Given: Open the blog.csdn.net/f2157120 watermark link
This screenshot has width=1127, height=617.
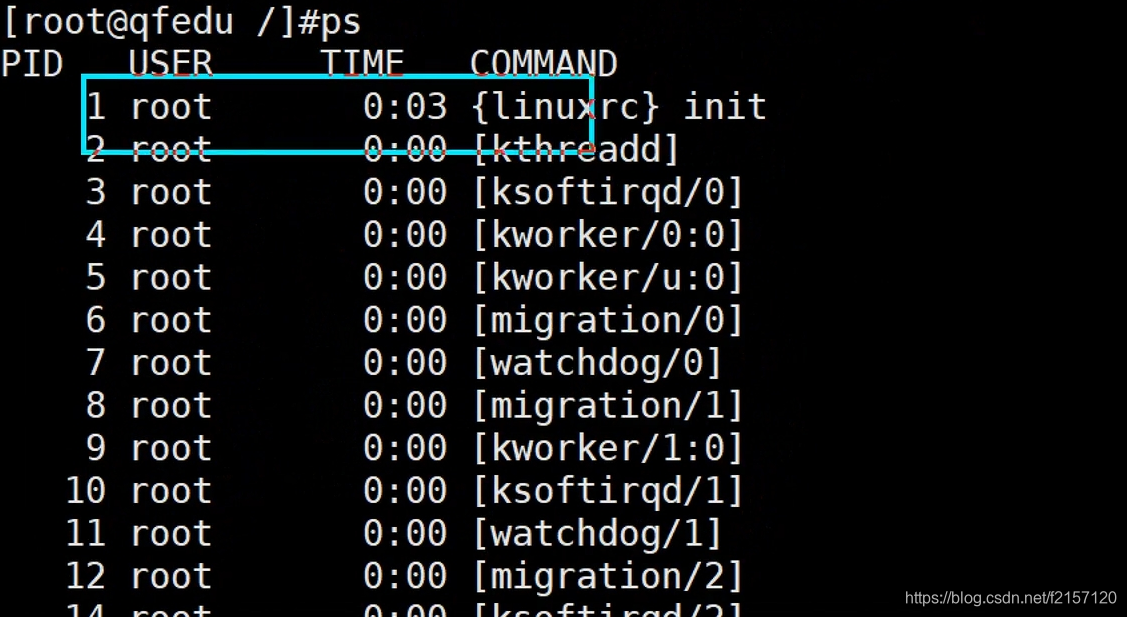Looking at the screenshot, I should pyautogui.click(x=1012, y=598).
